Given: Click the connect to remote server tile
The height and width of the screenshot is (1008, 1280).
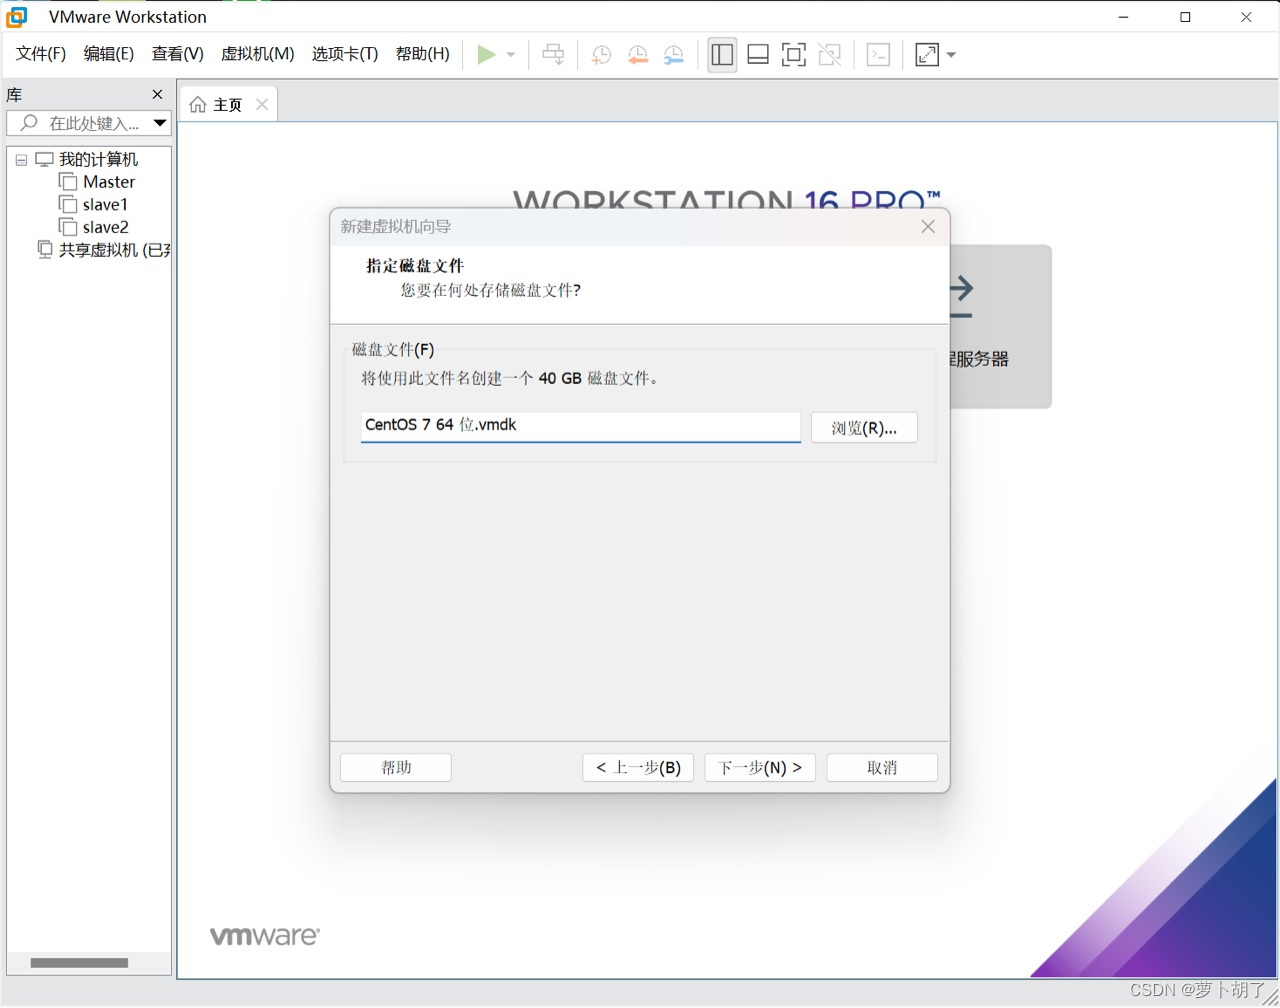Looking at the screenshot, I should pyautogui.click(x=1000, y=326).
